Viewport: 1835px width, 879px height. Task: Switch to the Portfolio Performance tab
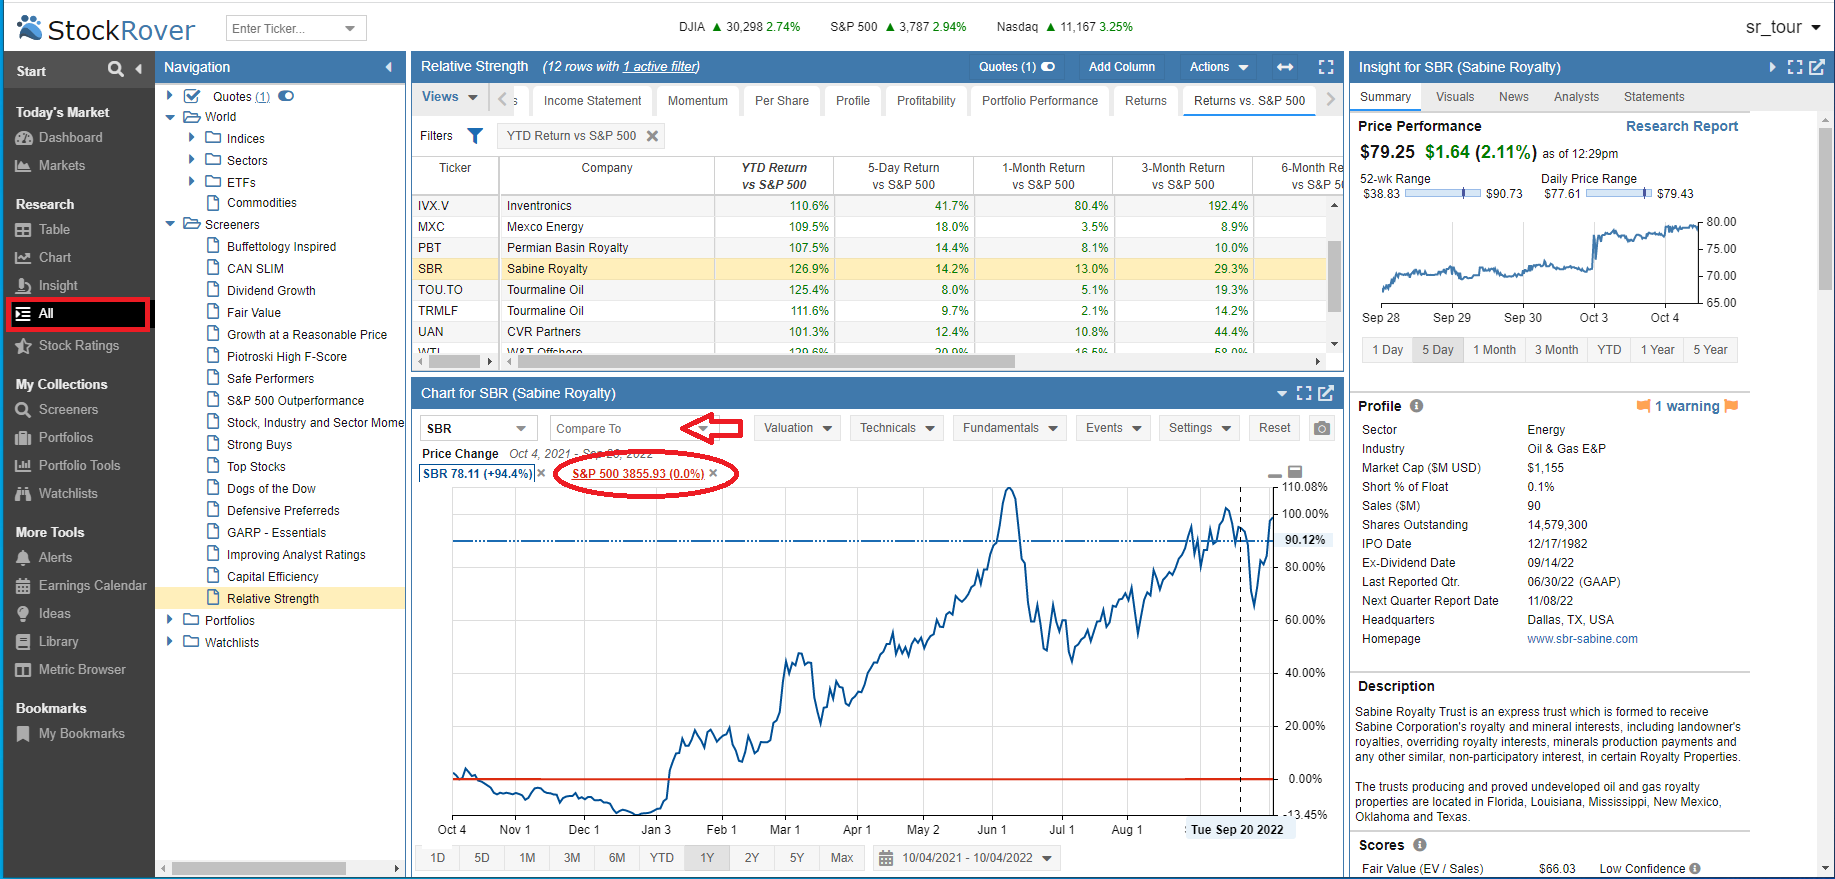1040,101
